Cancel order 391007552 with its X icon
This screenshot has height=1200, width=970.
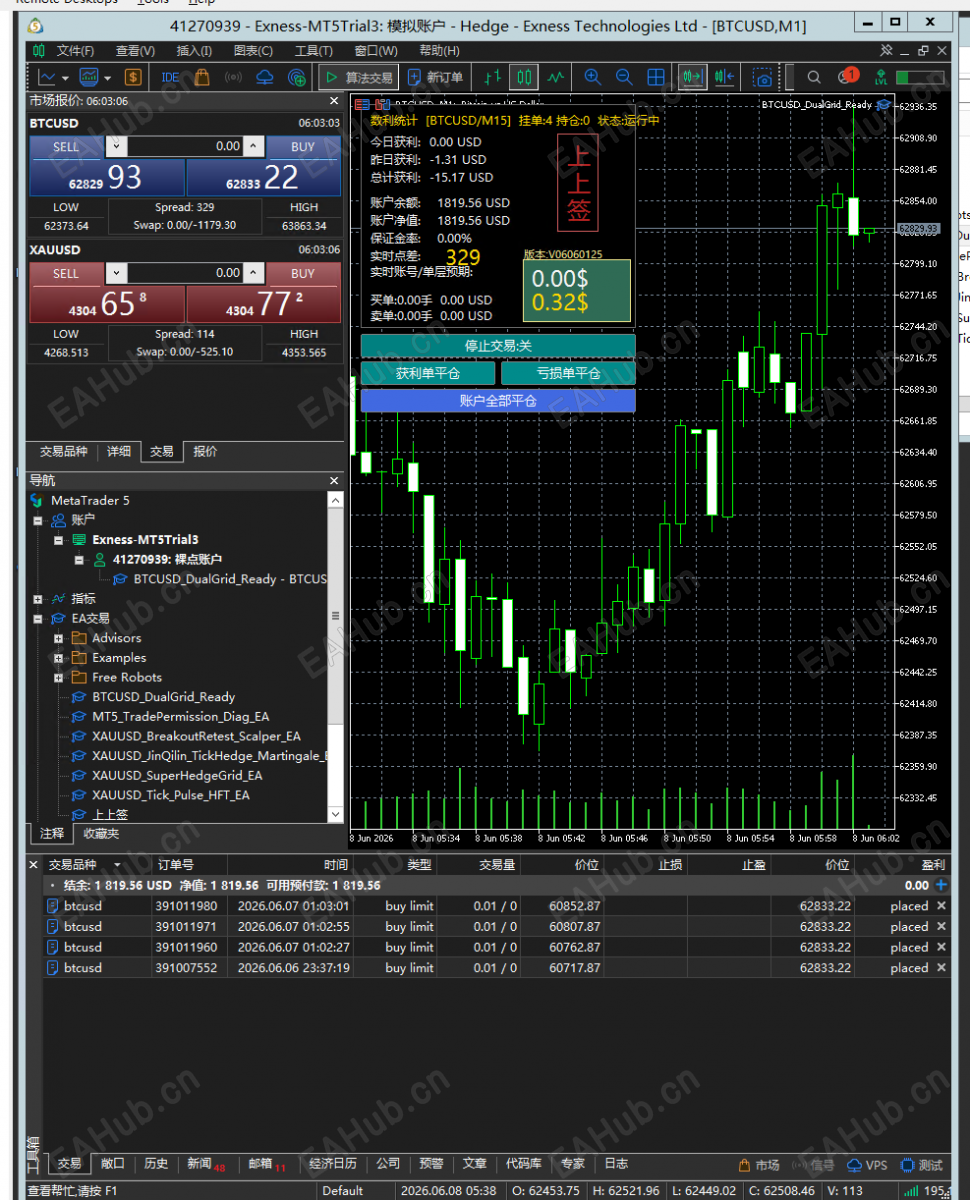(x=940, y=968)
